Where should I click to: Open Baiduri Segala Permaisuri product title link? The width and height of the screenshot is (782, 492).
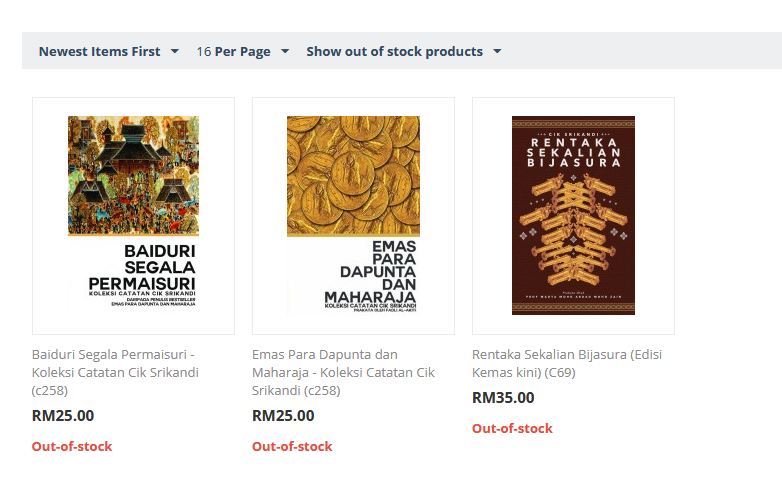(114, 363)
